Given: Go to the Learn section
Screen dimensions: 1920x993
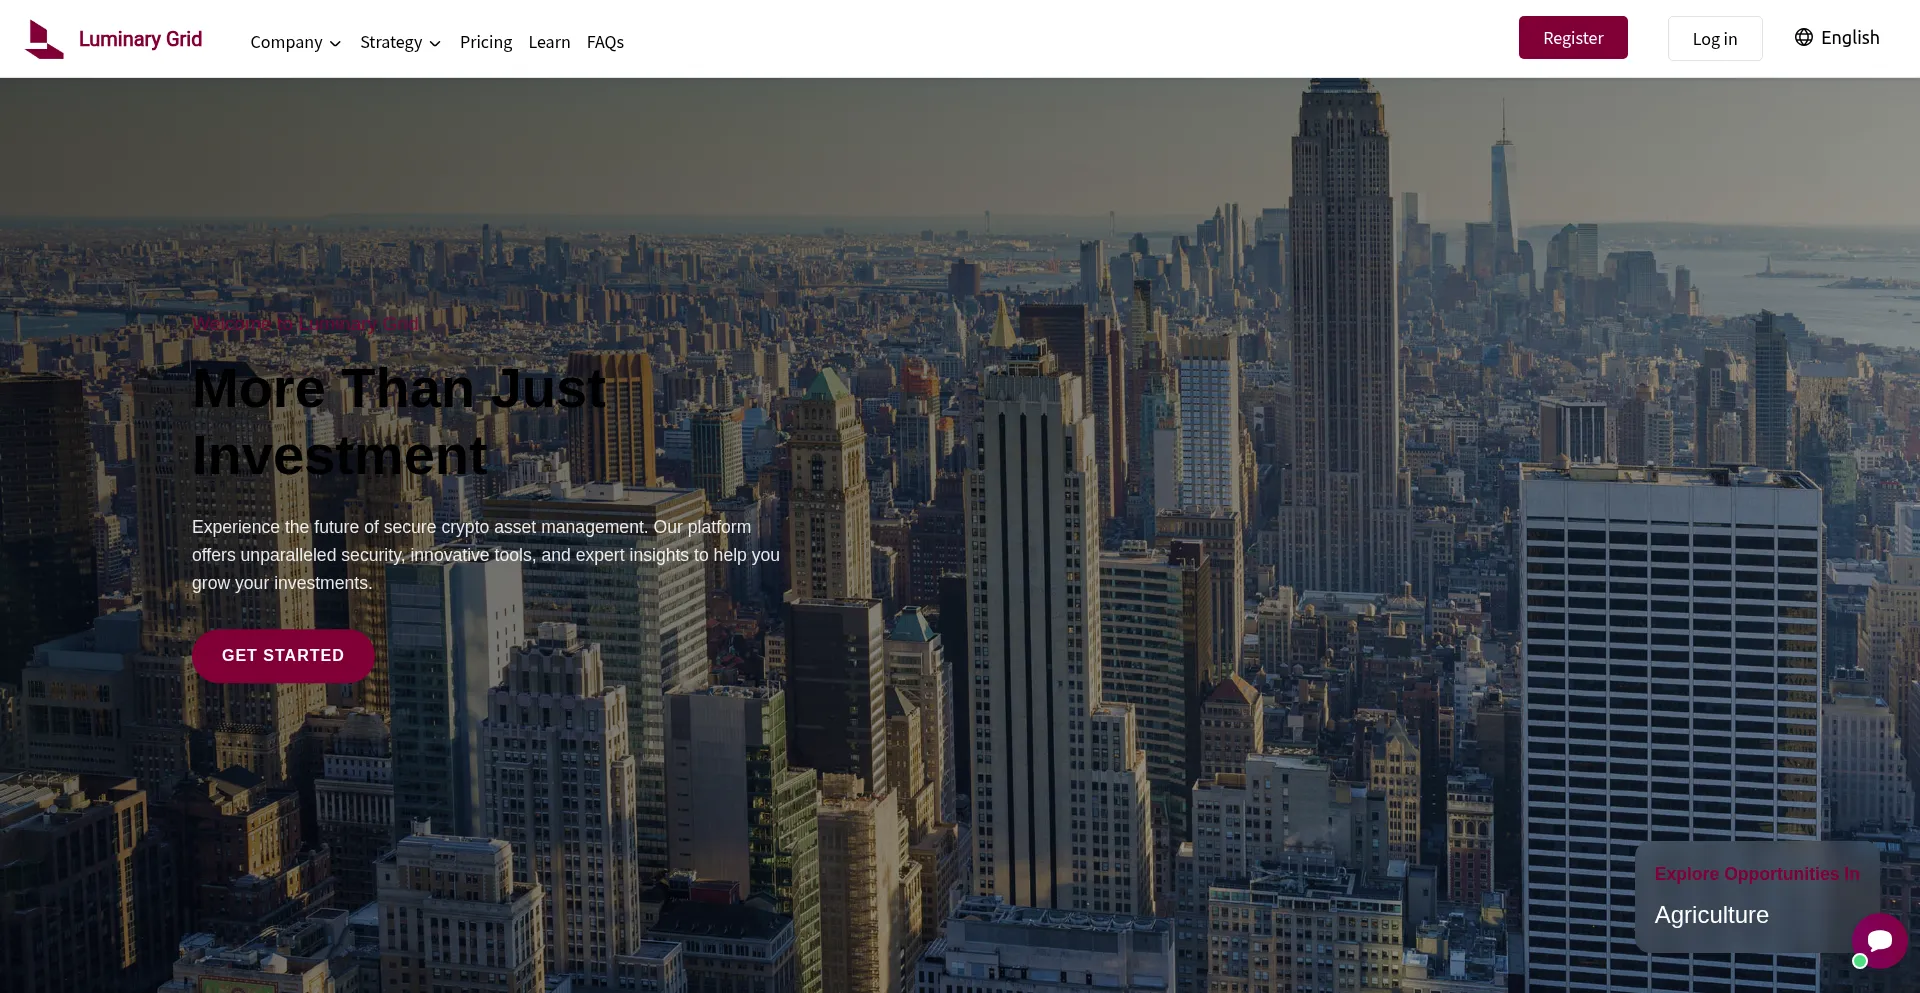Looking at the screenshot, I should 549,42.
